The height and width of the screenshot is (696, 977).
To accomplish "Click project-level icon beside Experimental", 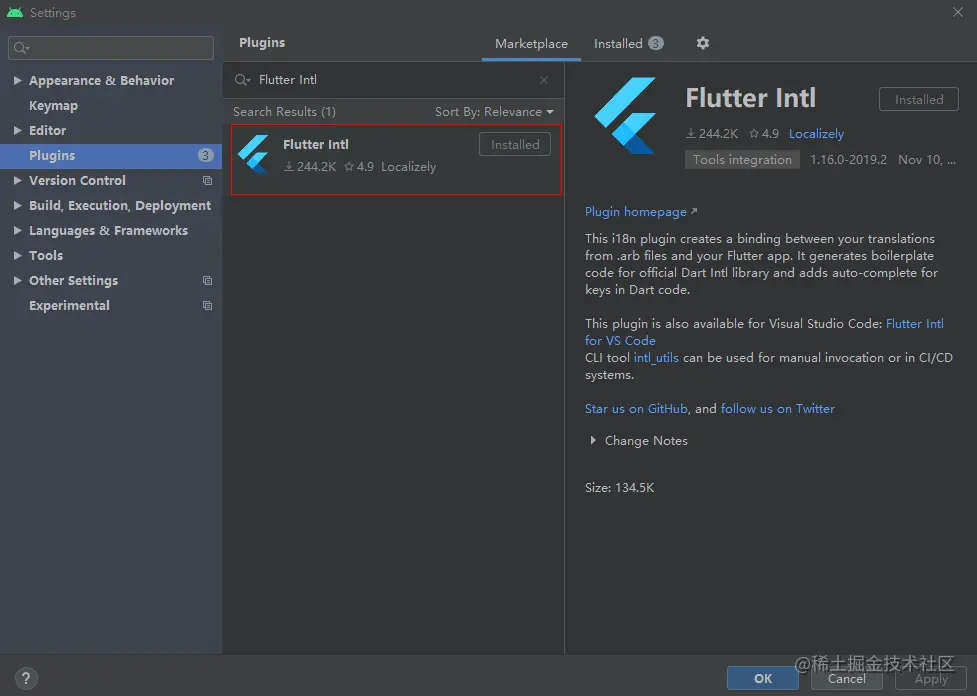I will tap(207, 306).
